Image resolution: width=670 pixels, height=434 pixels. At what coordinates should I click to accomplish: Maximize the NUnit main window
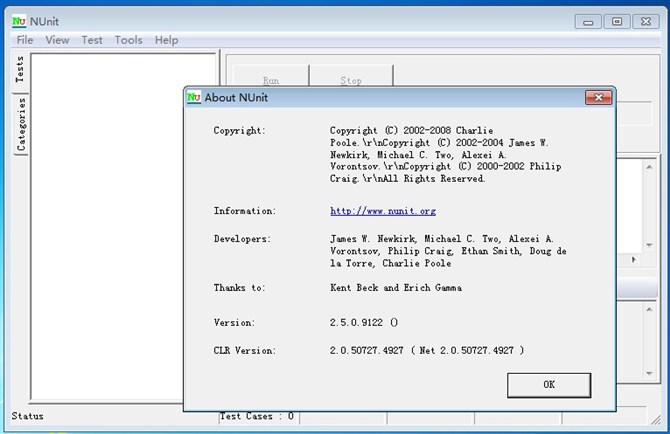[617, 21]
